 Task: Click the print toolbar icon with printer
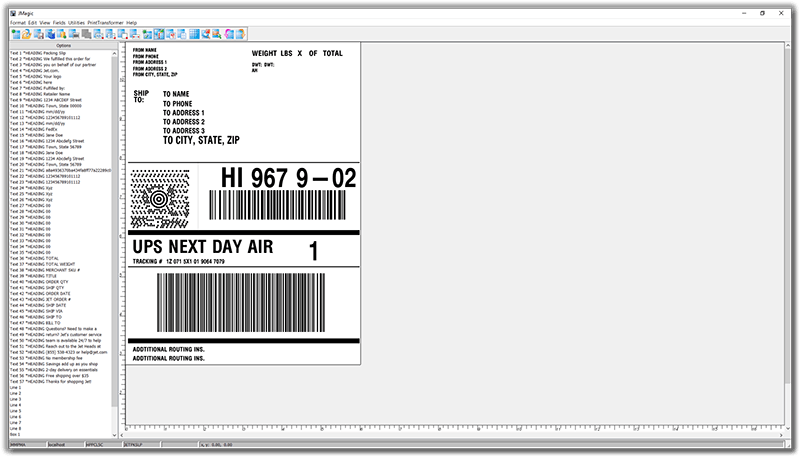point(74,34)
